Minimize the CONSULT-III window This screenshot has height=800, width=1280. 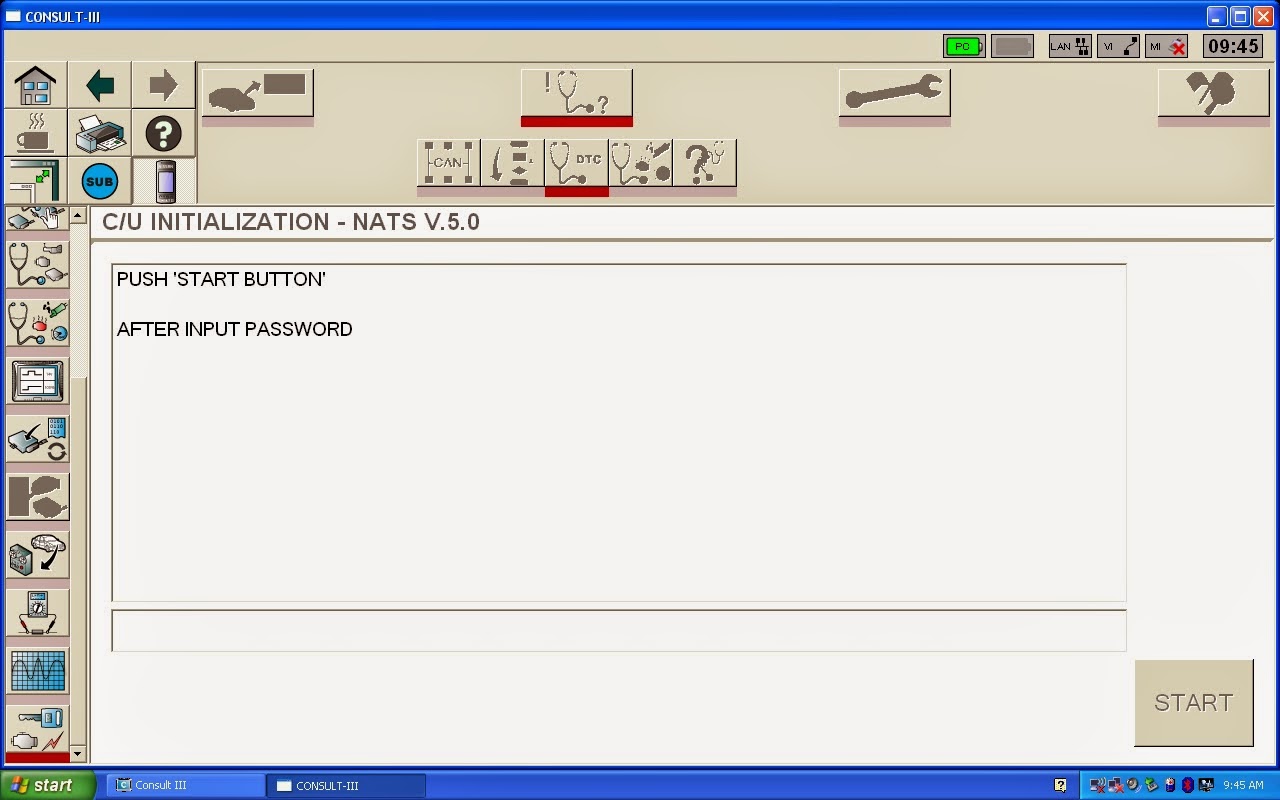coord(1216,16)
